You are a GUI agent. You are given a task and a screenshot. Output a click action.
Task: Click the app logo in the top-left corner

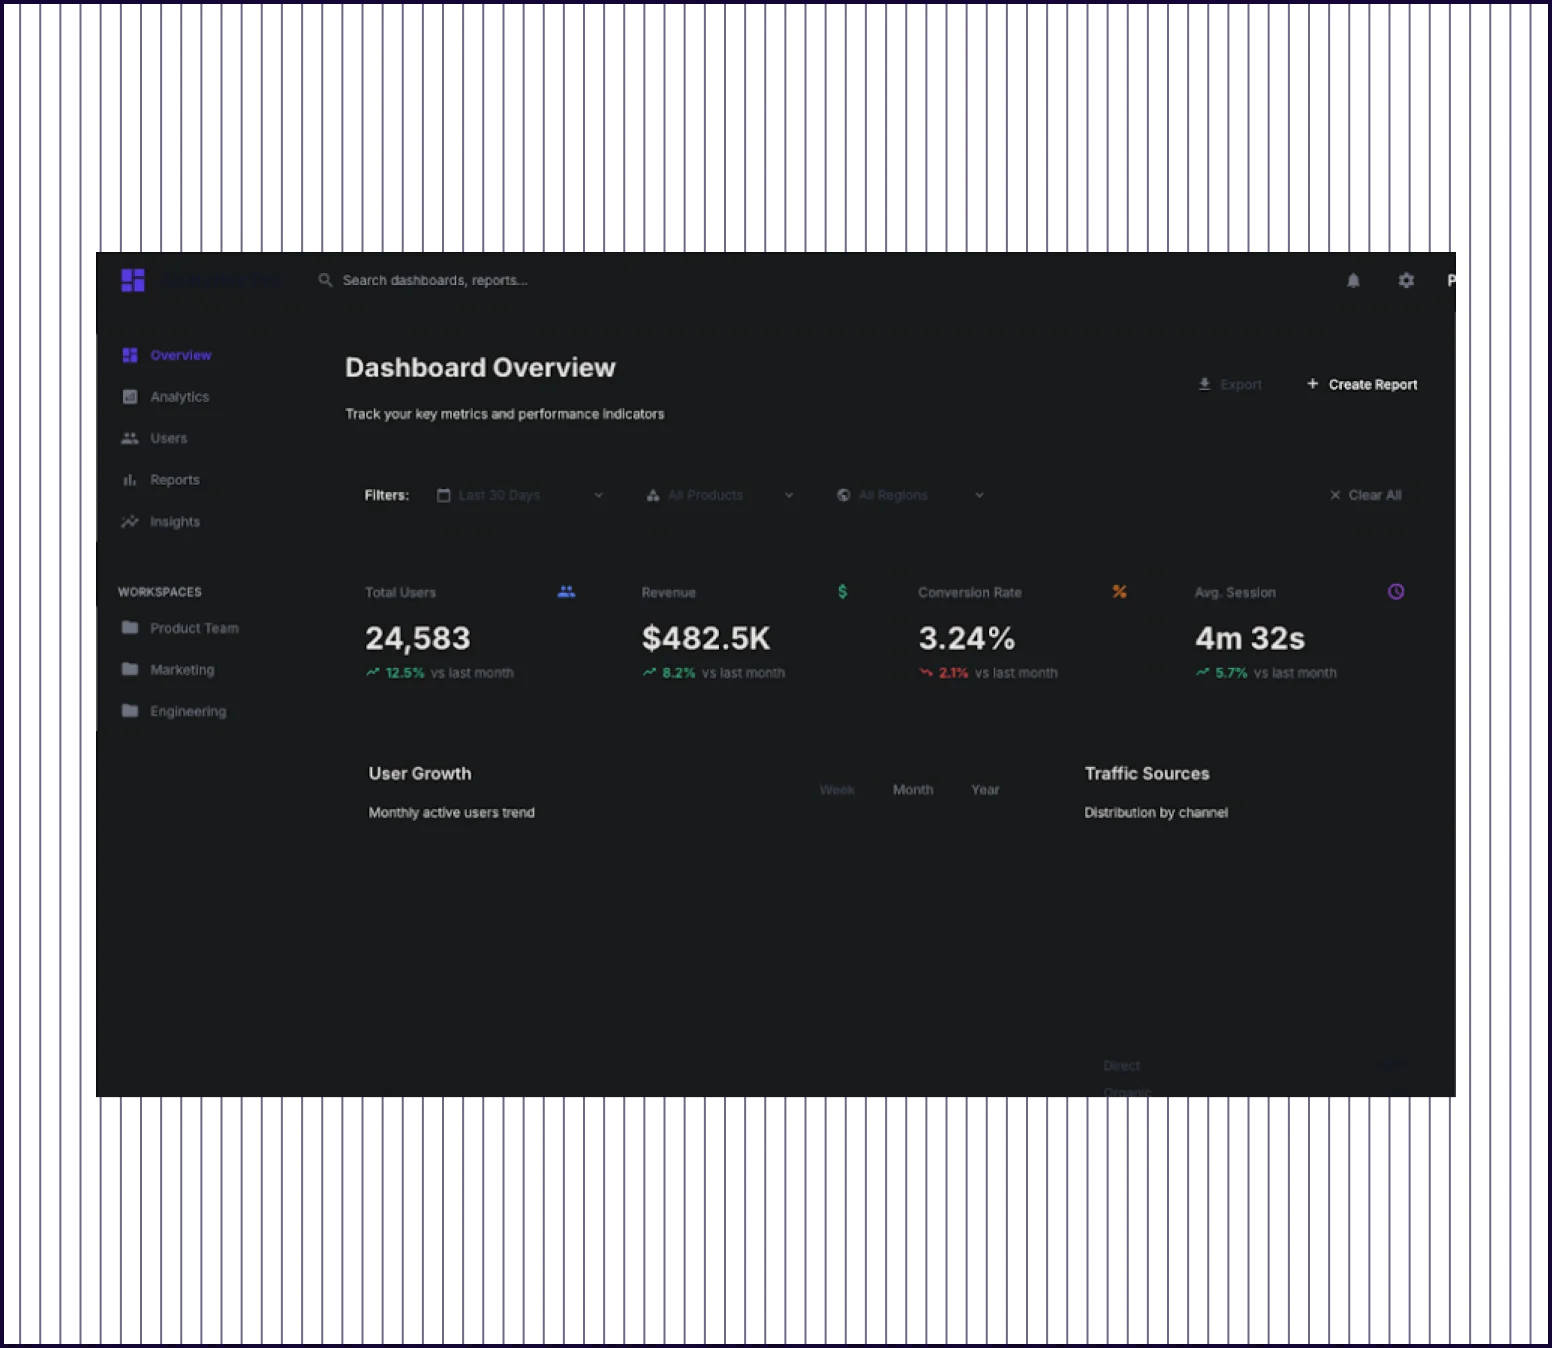pyautogui.click(x=132, y=280)
